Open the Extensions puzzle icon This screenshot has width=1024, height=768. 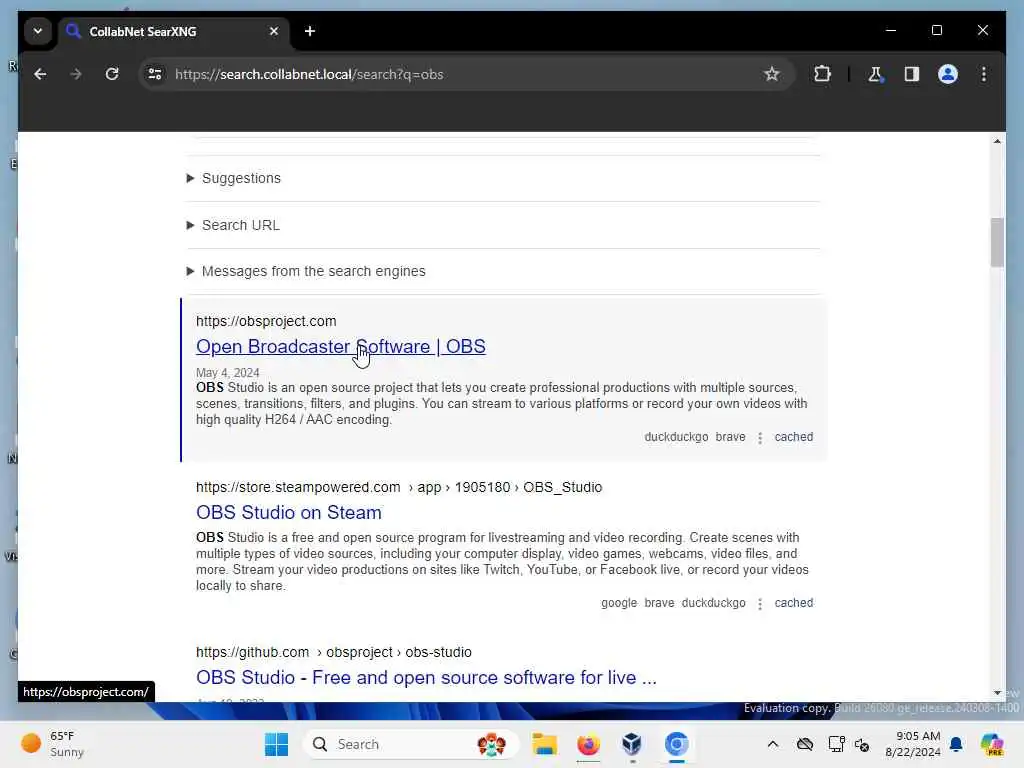tap(822, 74)
